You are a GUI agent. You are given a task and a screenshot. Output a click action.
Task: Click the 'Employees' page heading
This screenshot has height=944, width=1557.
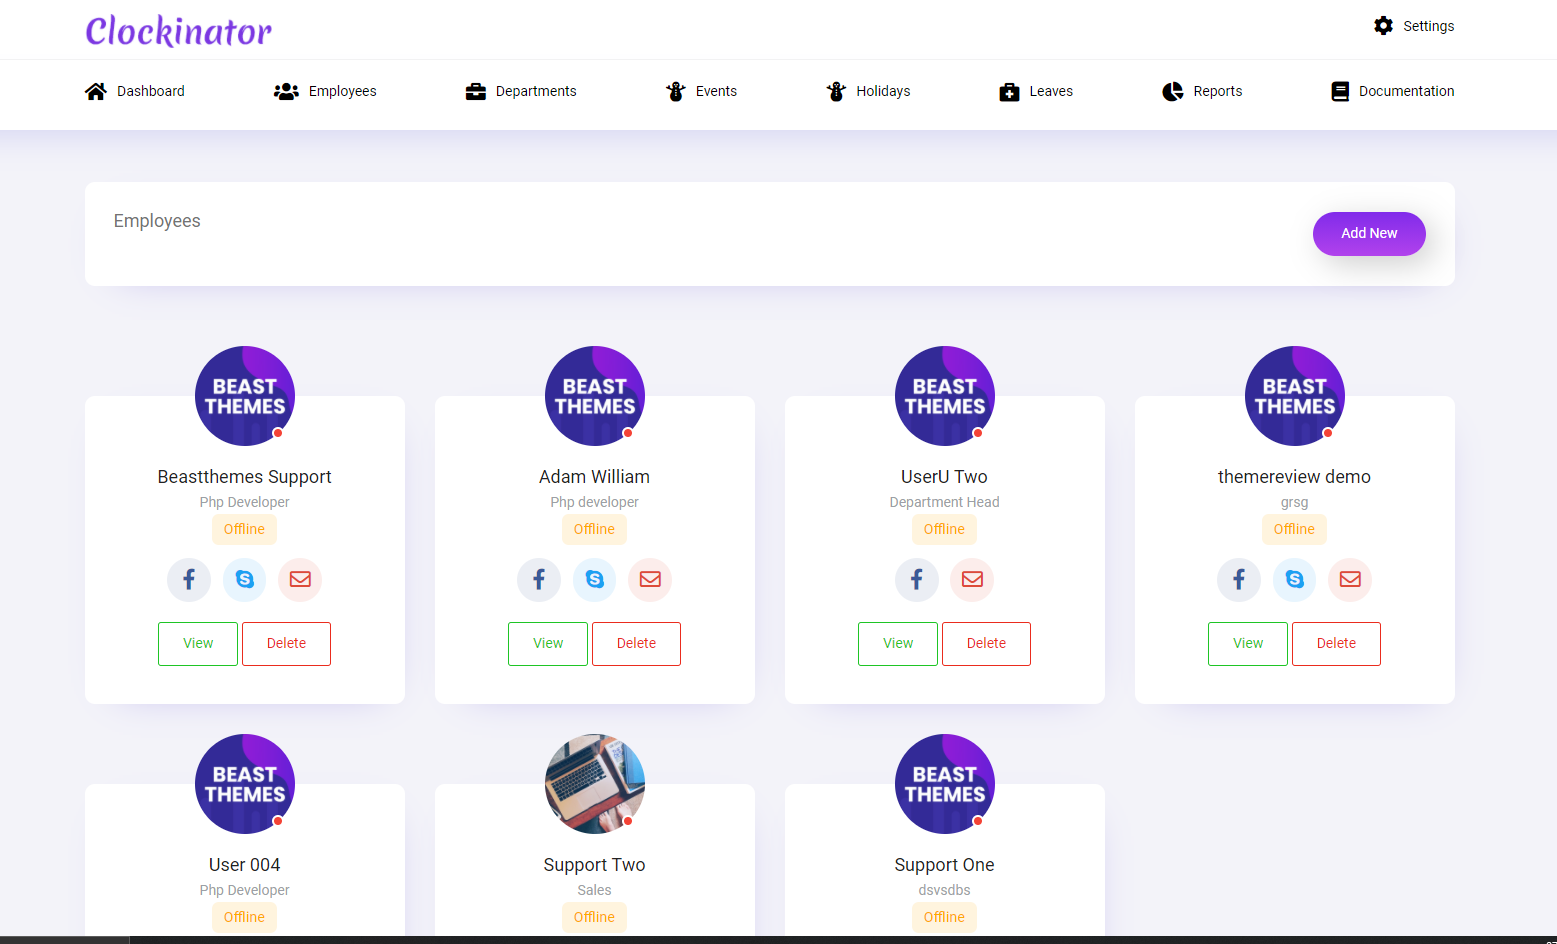(157, 221)
